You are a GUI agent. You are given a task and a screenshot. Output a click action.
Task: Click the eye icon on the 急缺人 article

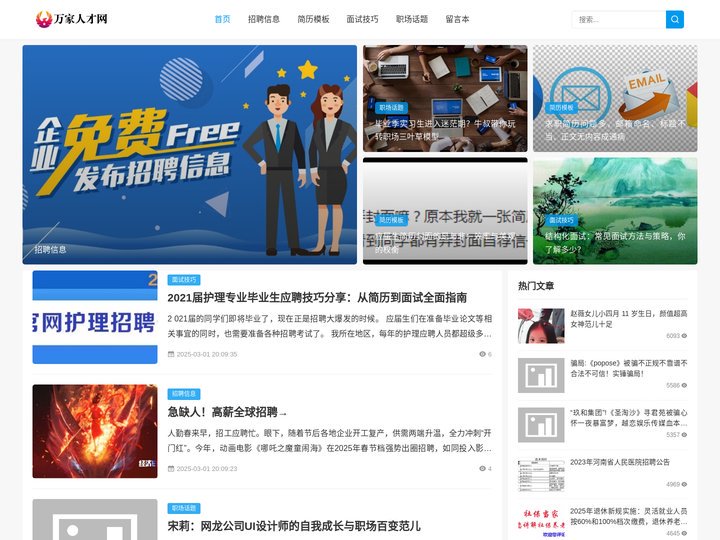482,468
